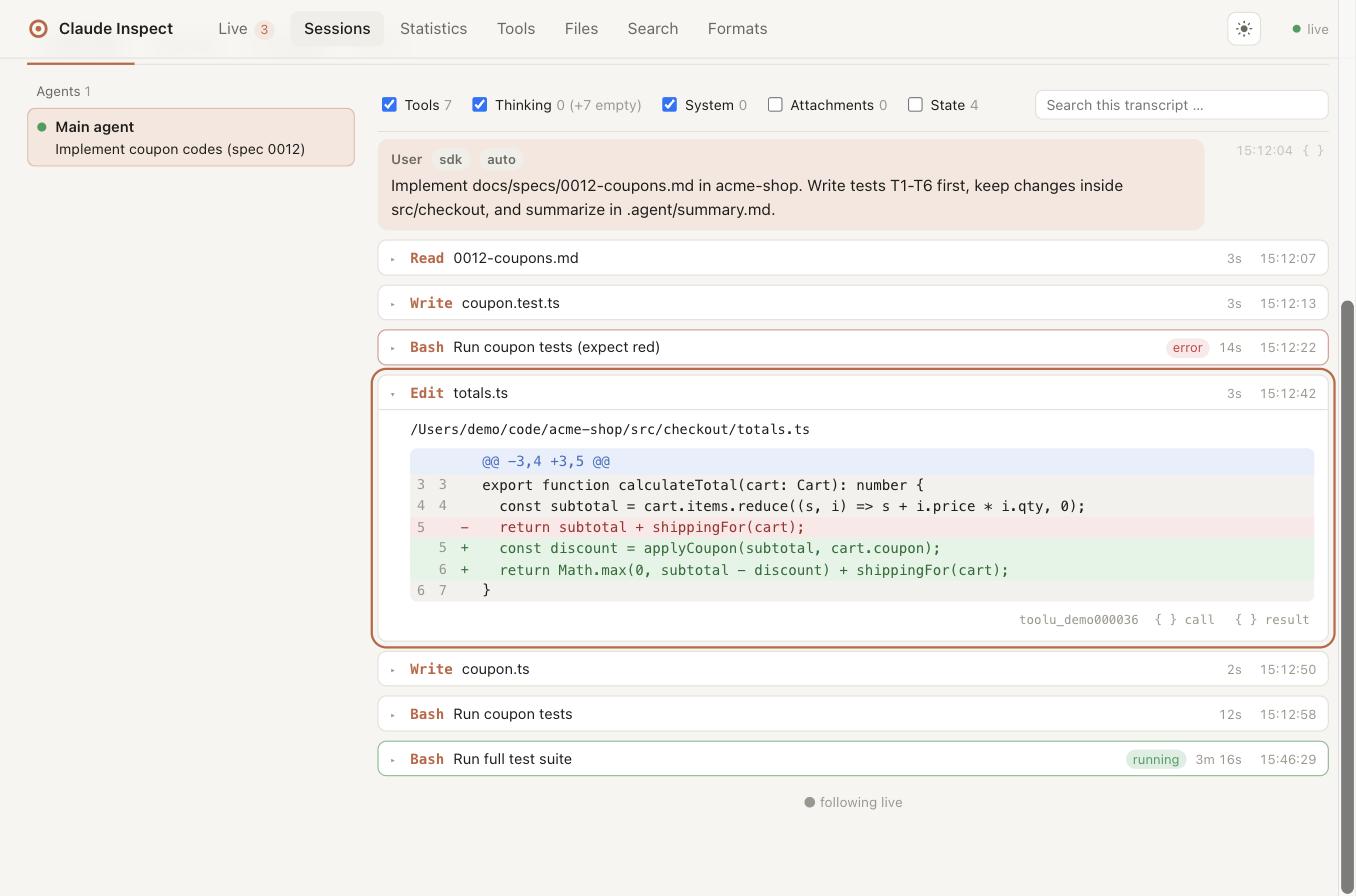
Task: Click the added Math.max return line
Action: tap(862, 570)
